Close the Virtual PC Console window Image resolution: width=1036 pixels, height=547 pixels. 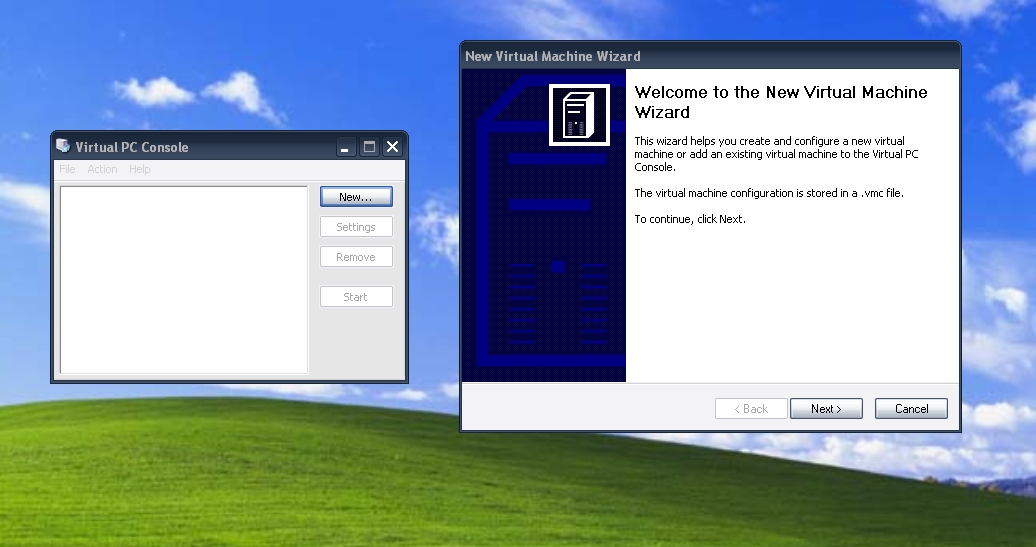coord(392,147)
